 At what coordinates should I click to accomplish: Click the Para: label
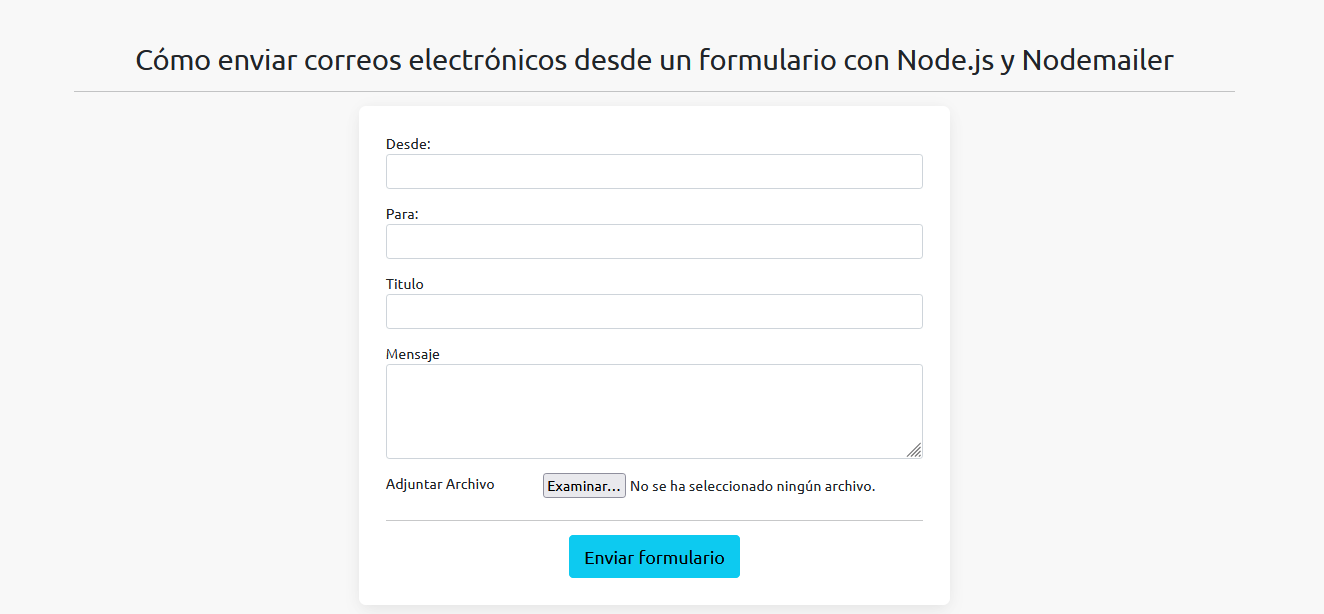point(402,214)
